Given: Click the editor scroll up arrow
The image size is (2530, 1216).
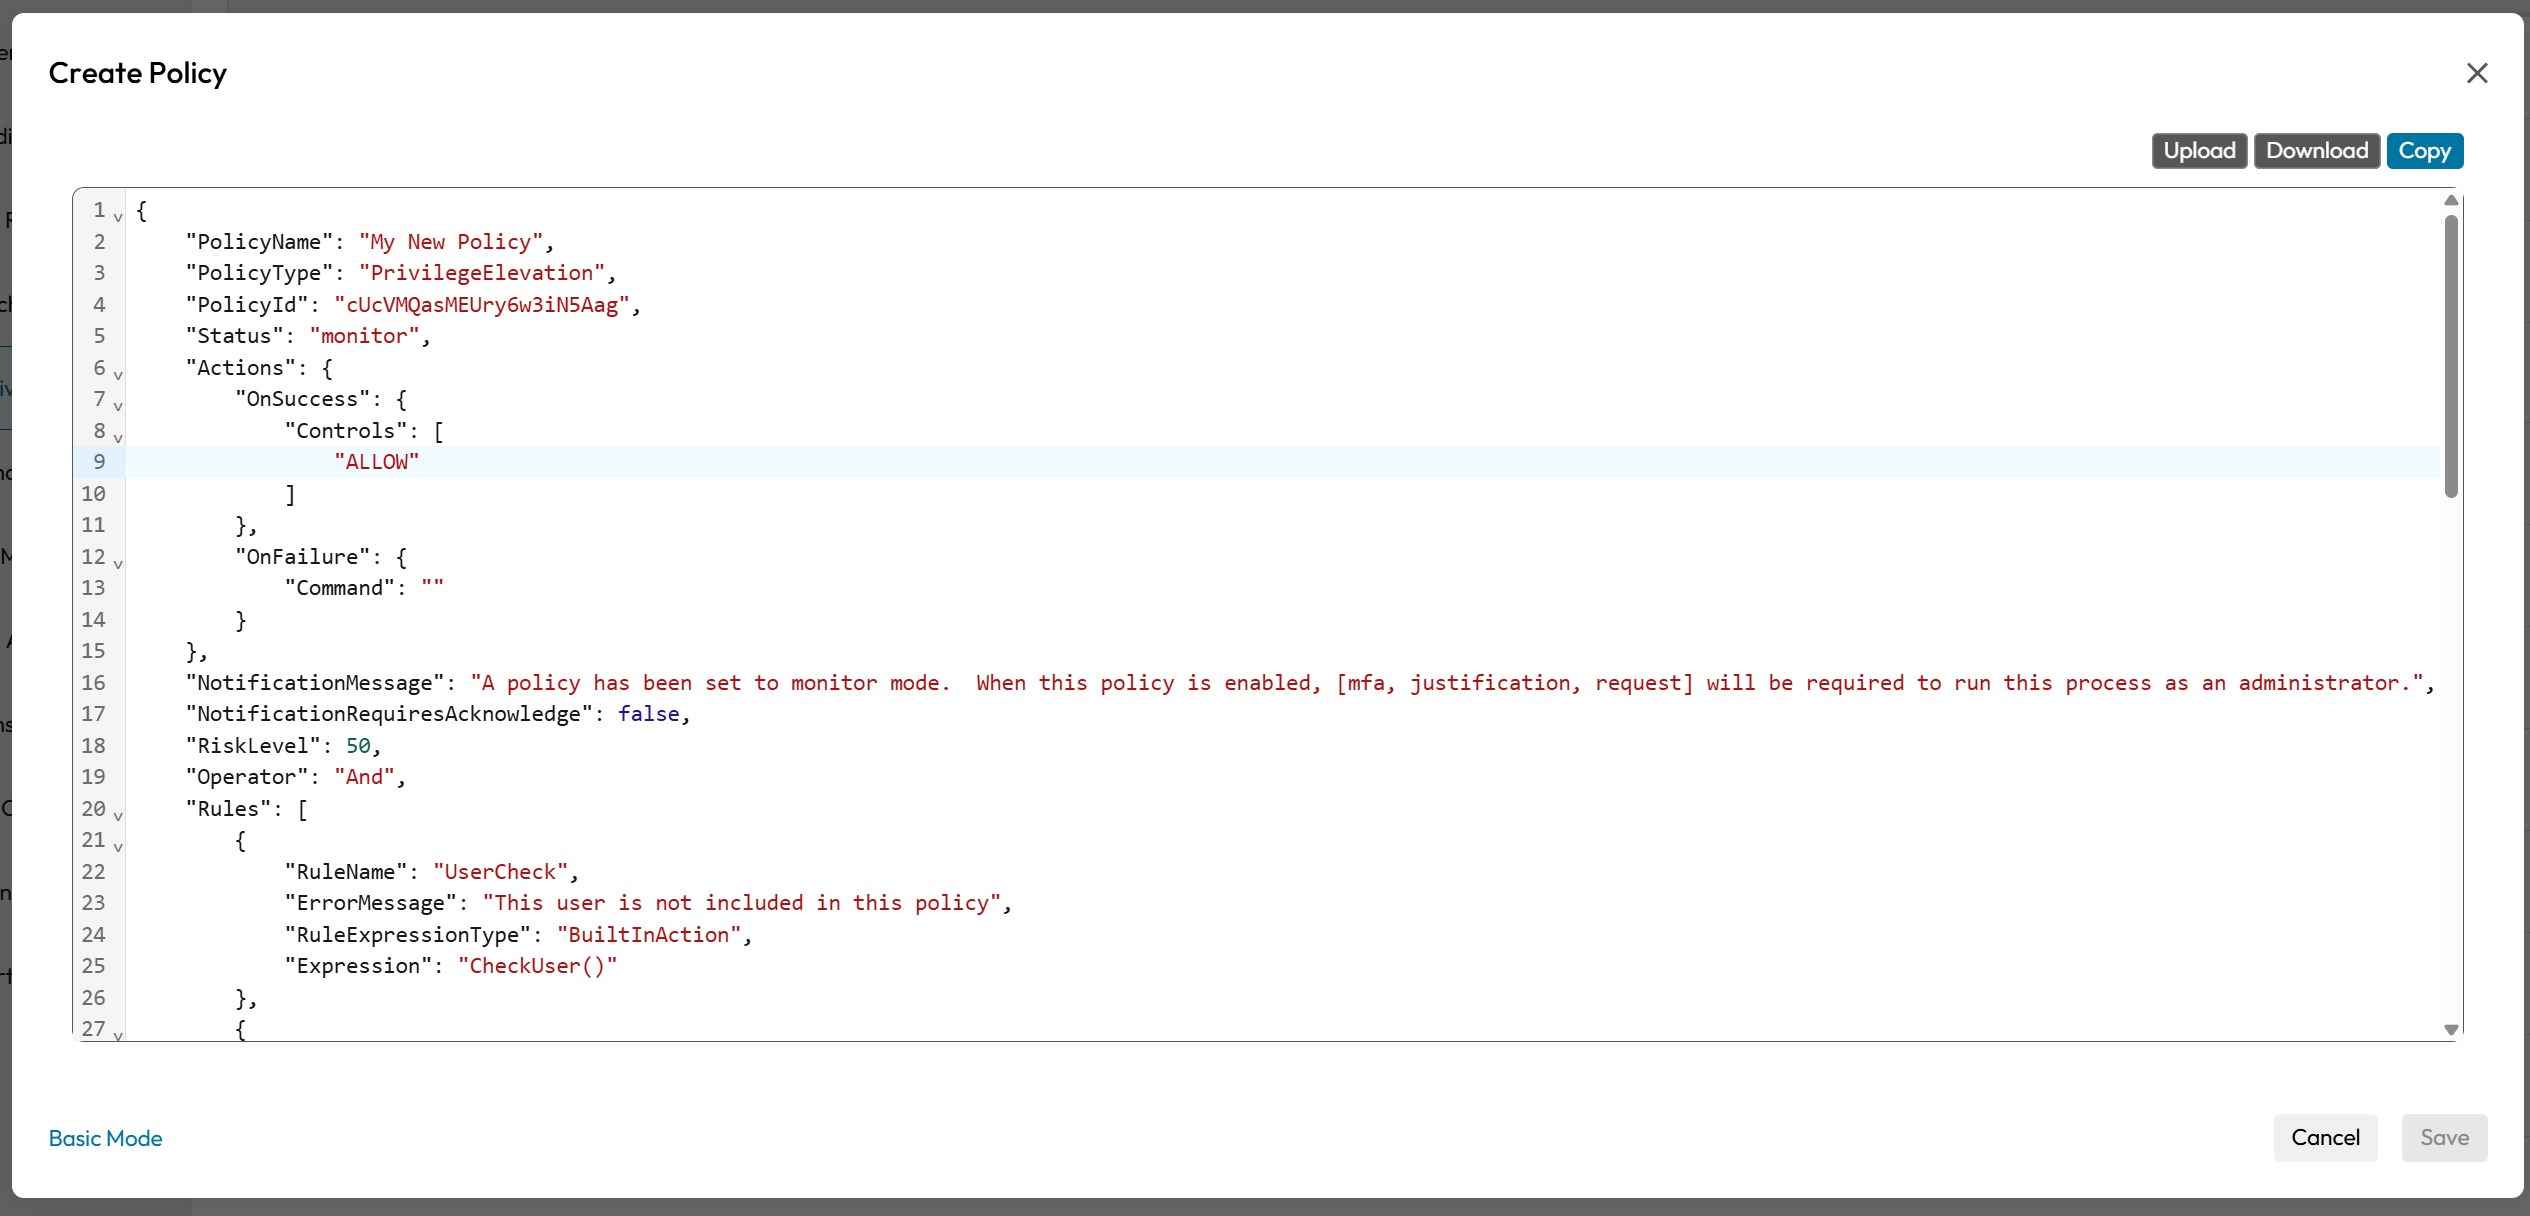Looking at the screenshot, I should pos(2451,201).
